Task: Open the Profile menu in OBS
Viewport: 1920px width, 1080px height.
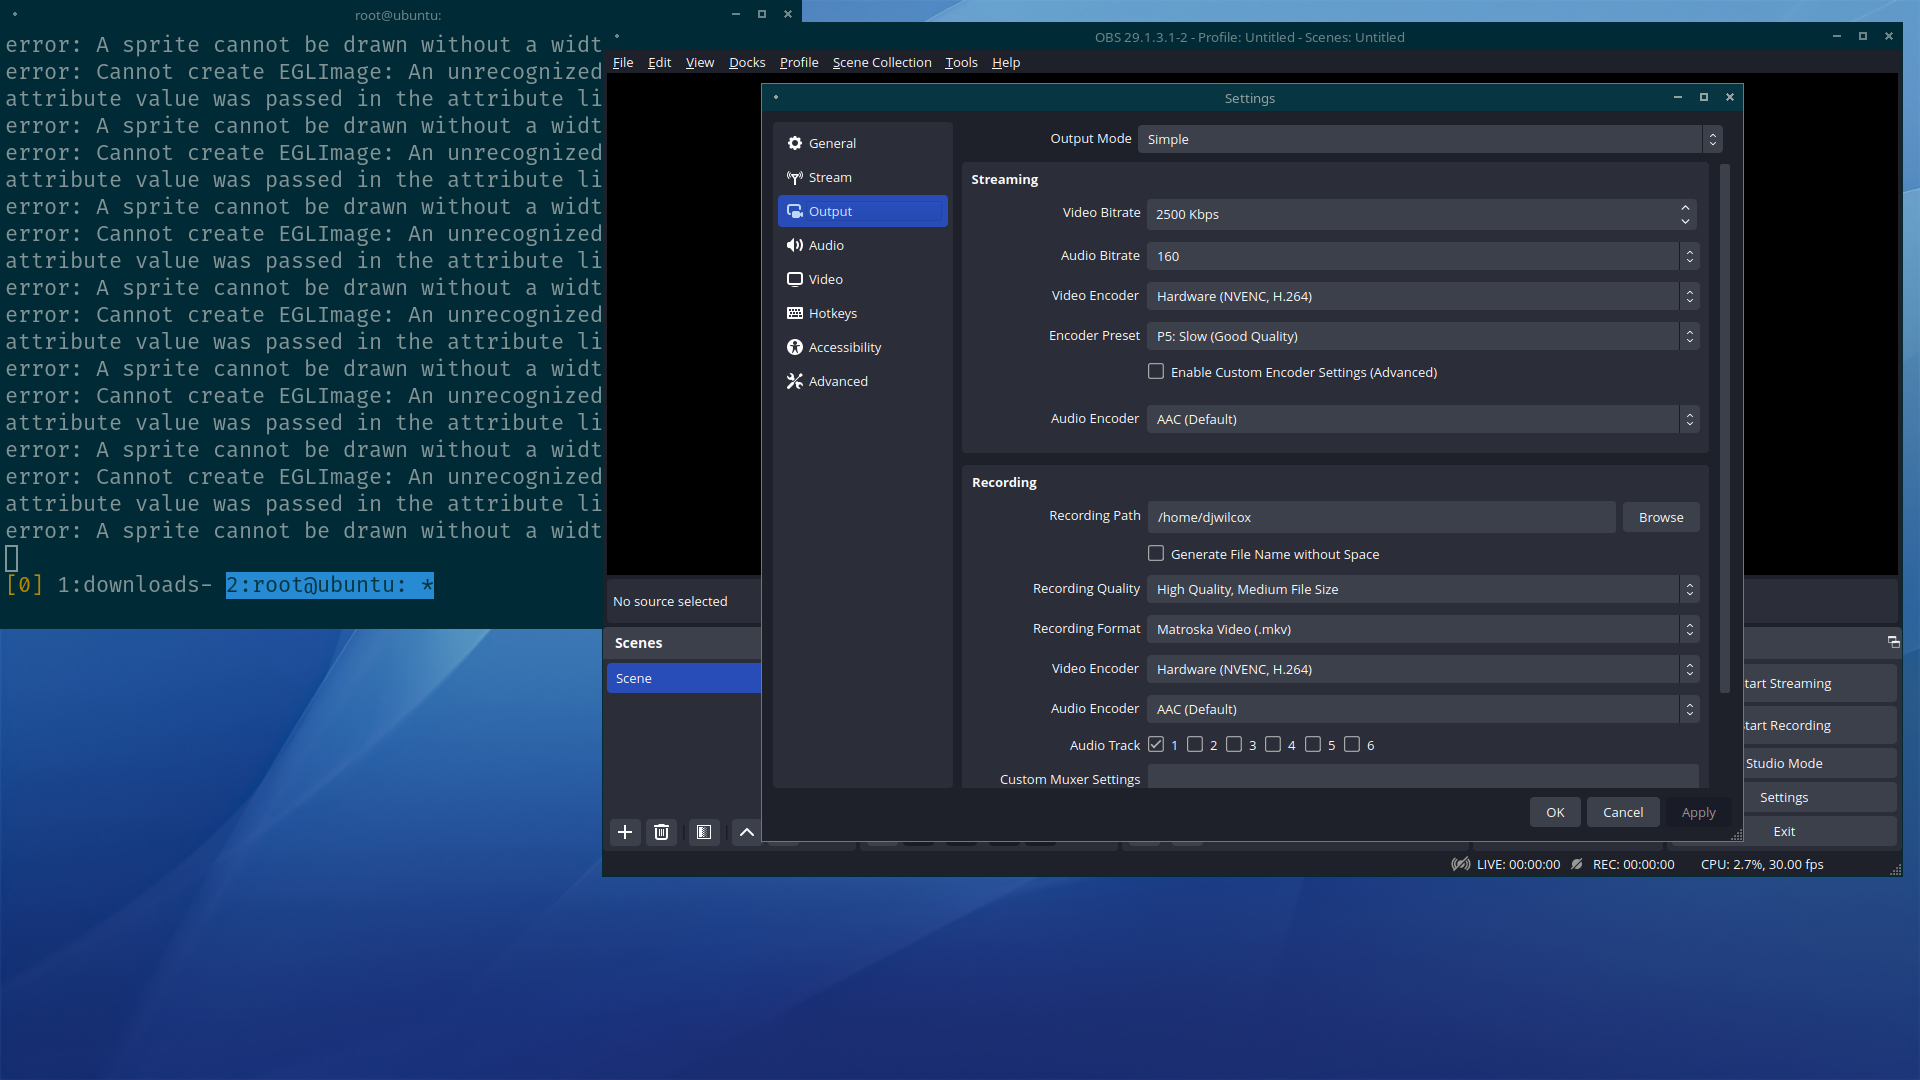Action: click(799, 62)
